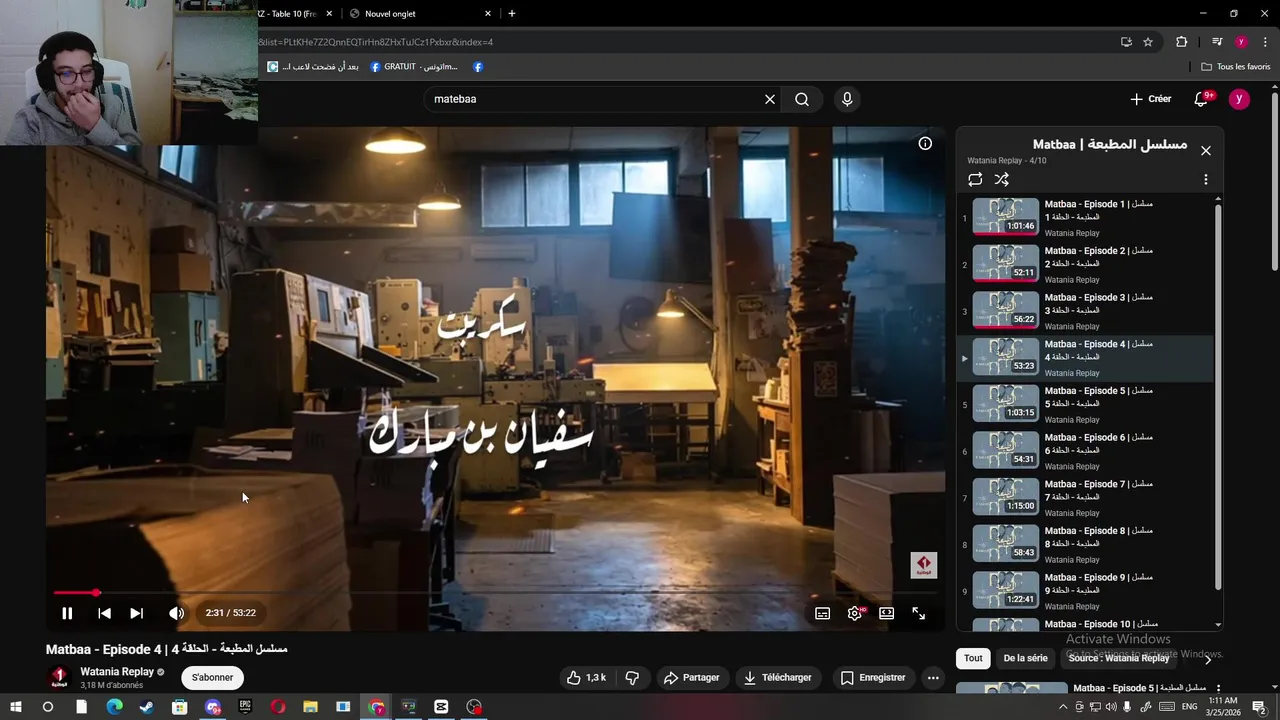
Task: Select the Source : Watania Replay chip
Action: point(1118,658)
